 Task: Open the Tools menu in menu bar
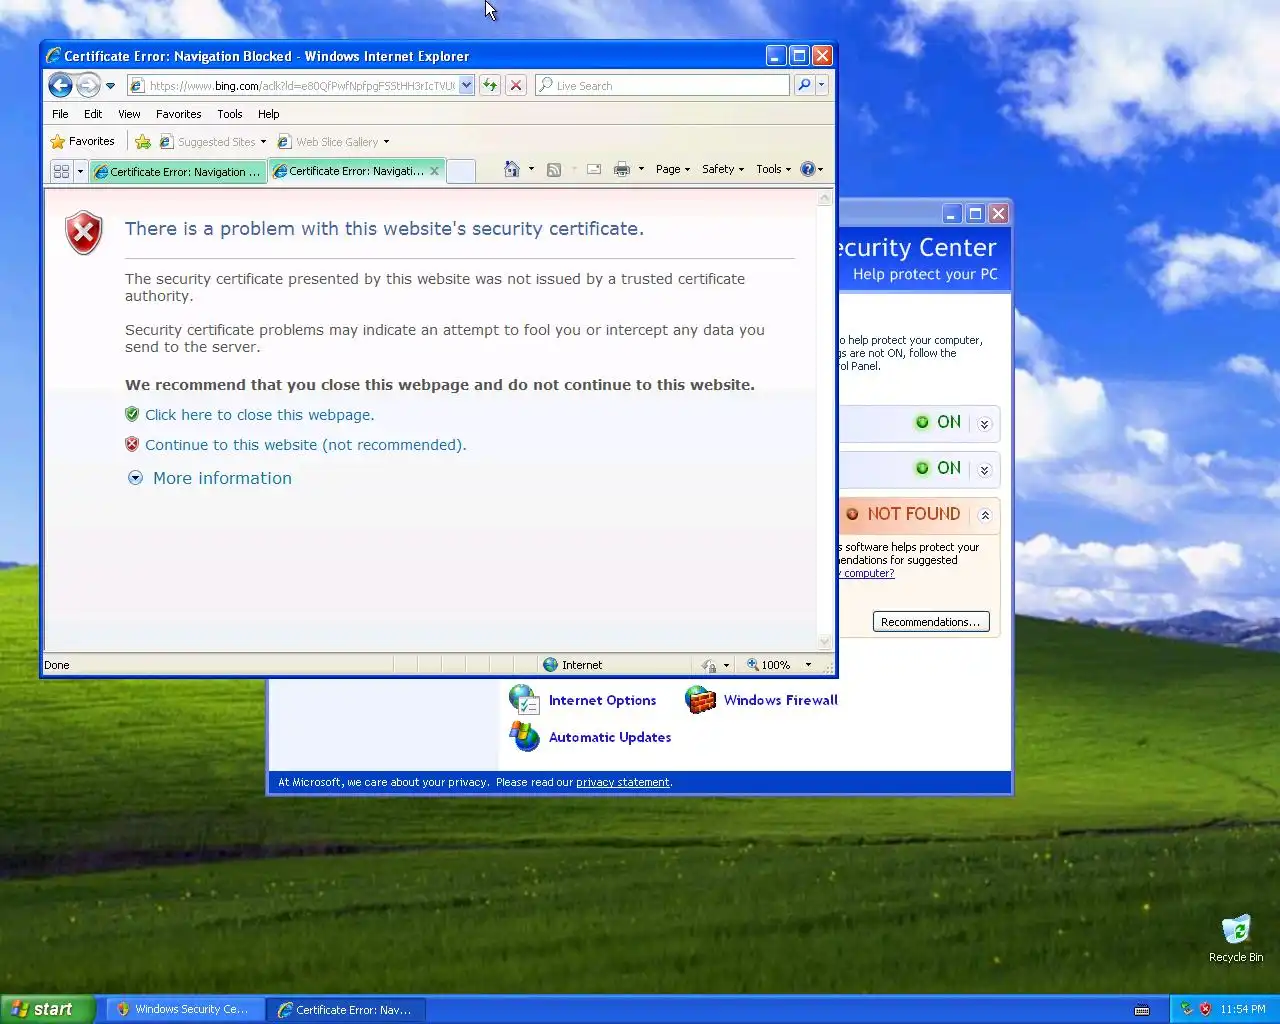click(x=230, y=114)
